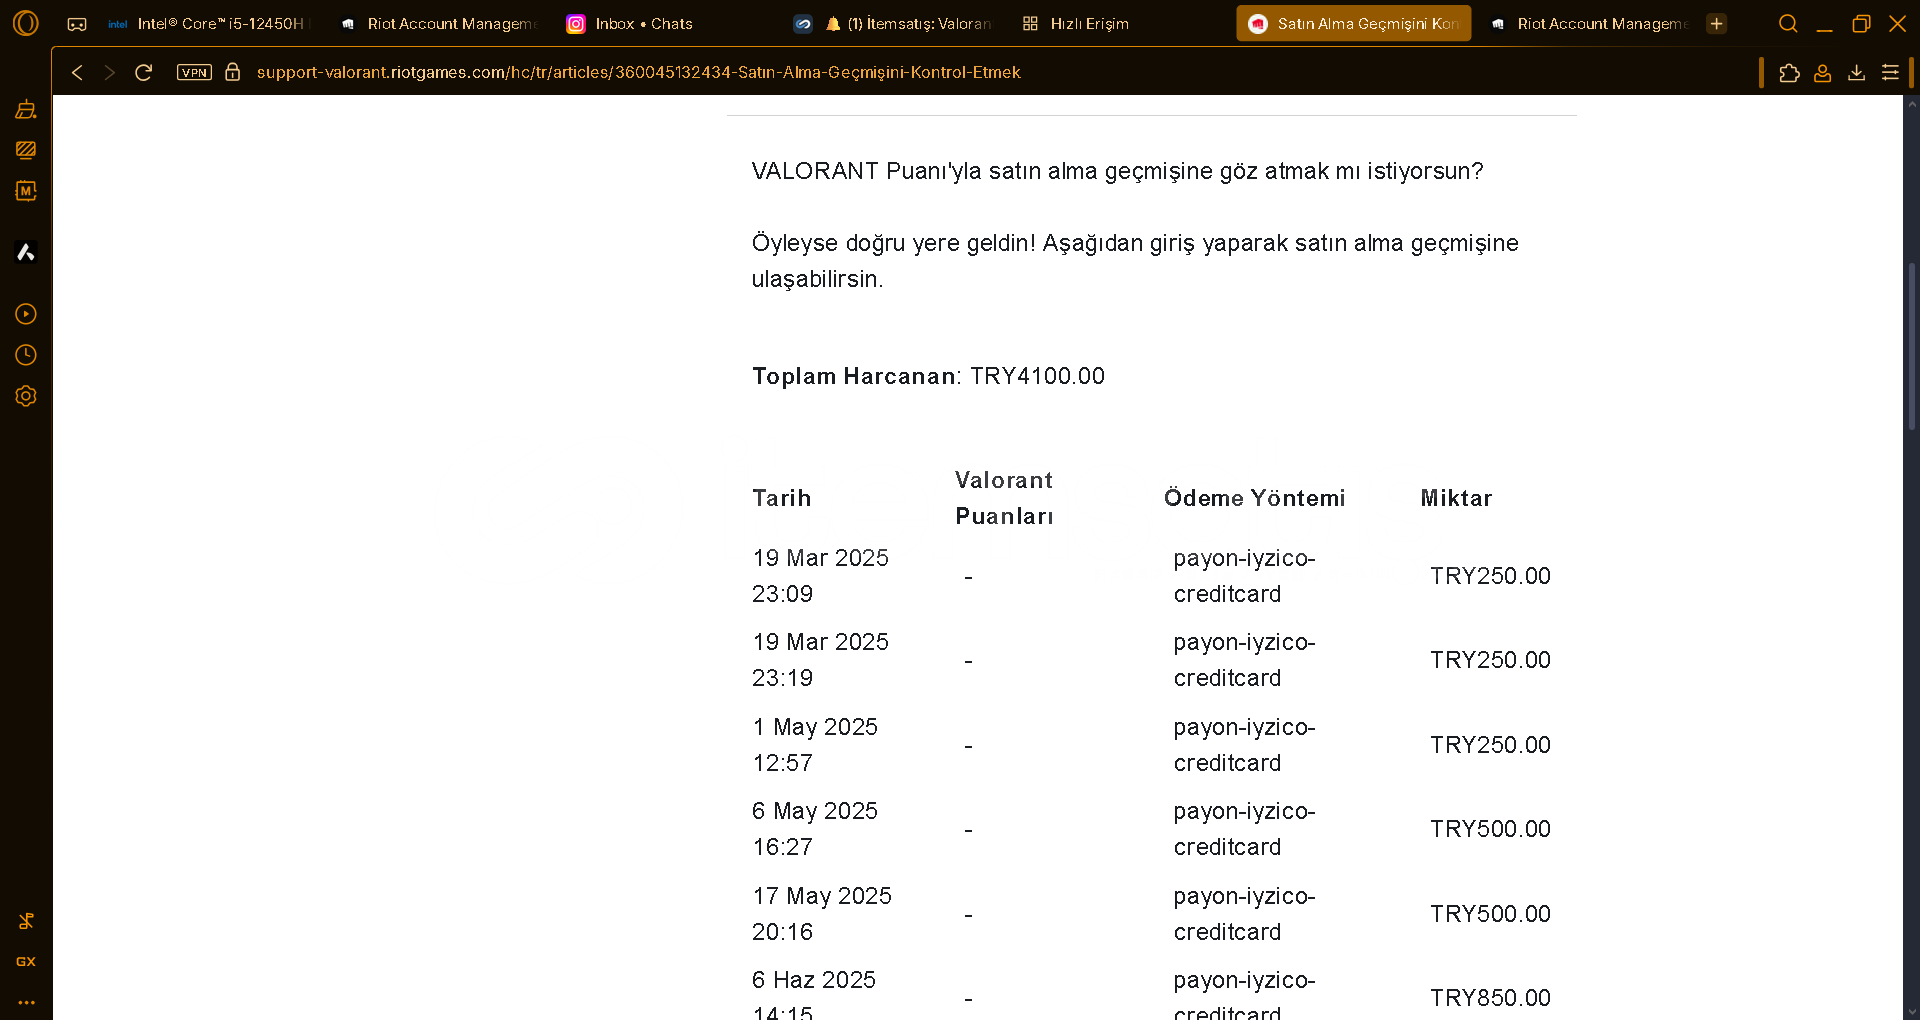The height and width of the screenshot is (1020, 1920).
Task: Switch to the last Riot Account Management tab
Action: point(1590,23)
